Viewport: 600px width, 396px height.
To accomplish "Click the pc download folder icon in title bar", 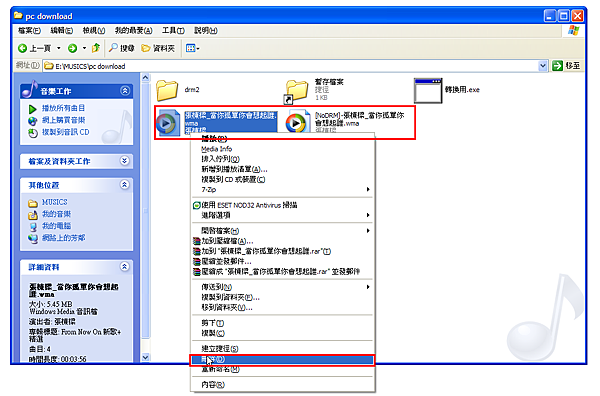I will 18,16.
